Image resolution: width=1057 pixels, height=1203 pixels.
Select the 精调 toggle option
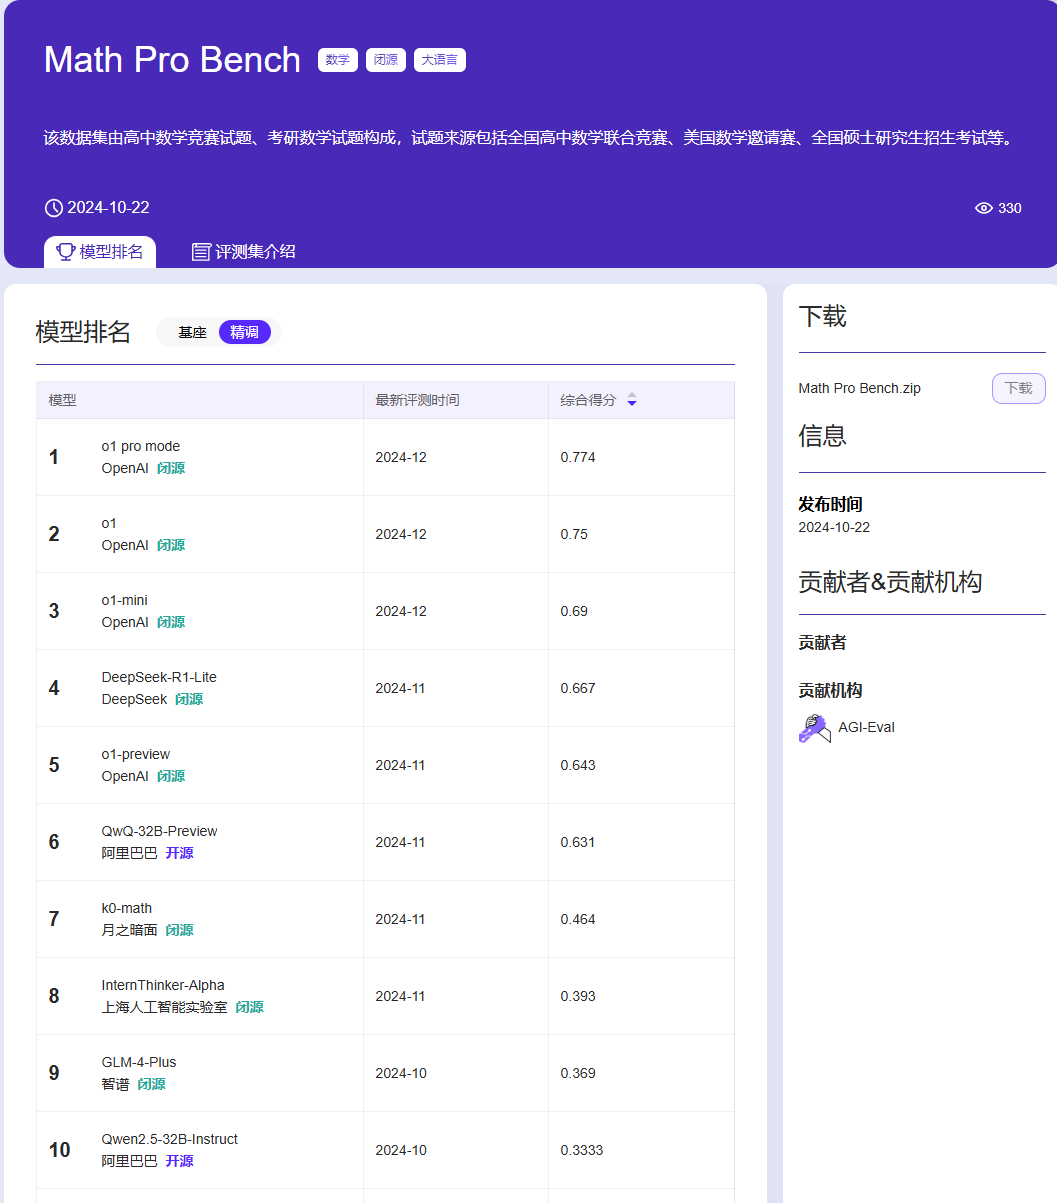(x=245, y=331)
